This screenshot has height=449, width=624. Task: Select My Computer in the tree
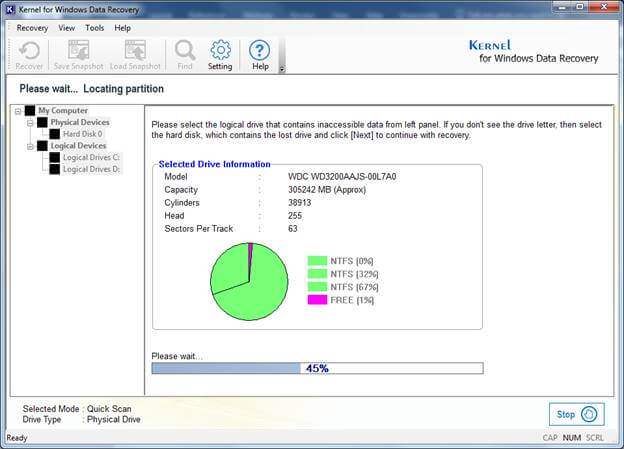pyautogui.click(x=63, y=111)
